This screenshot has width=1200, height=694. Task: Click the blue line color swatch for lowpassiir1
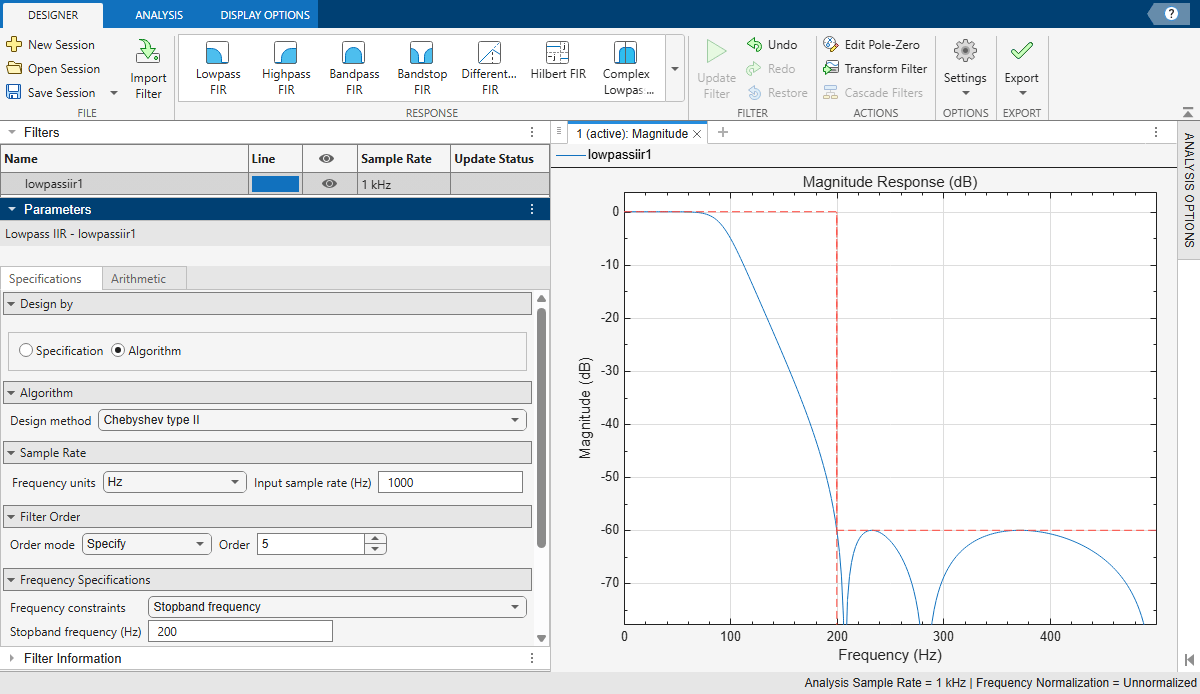pyautogui.click(x=275, y=184)
